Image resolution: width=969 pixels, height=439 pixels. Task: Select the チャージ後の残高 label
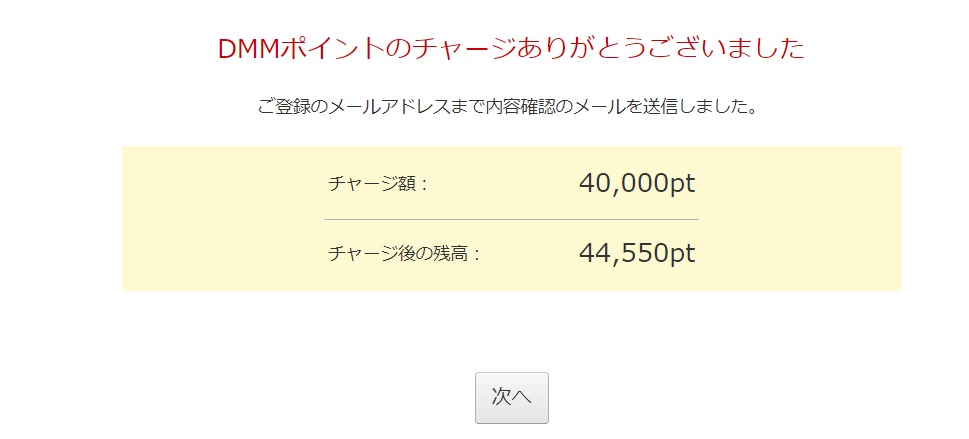point(405,254)
